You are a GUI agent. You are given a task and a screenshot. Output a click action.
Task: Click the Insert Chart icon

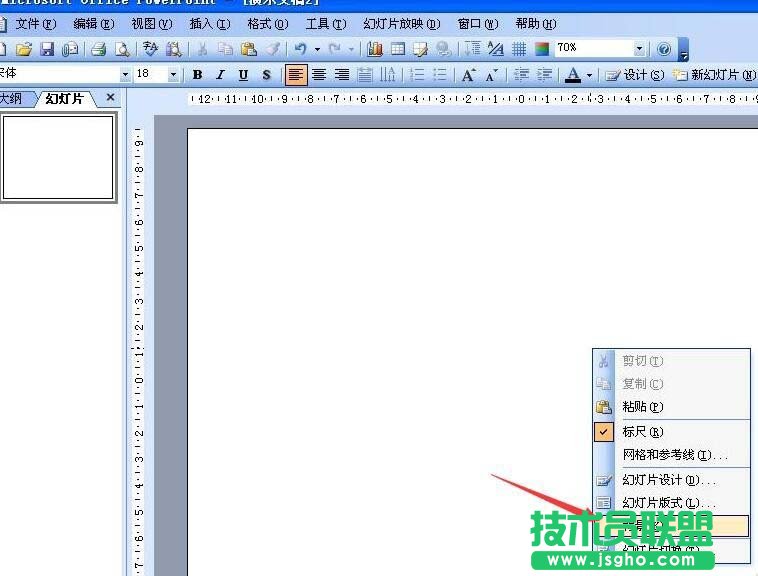[x=375, y=49]
